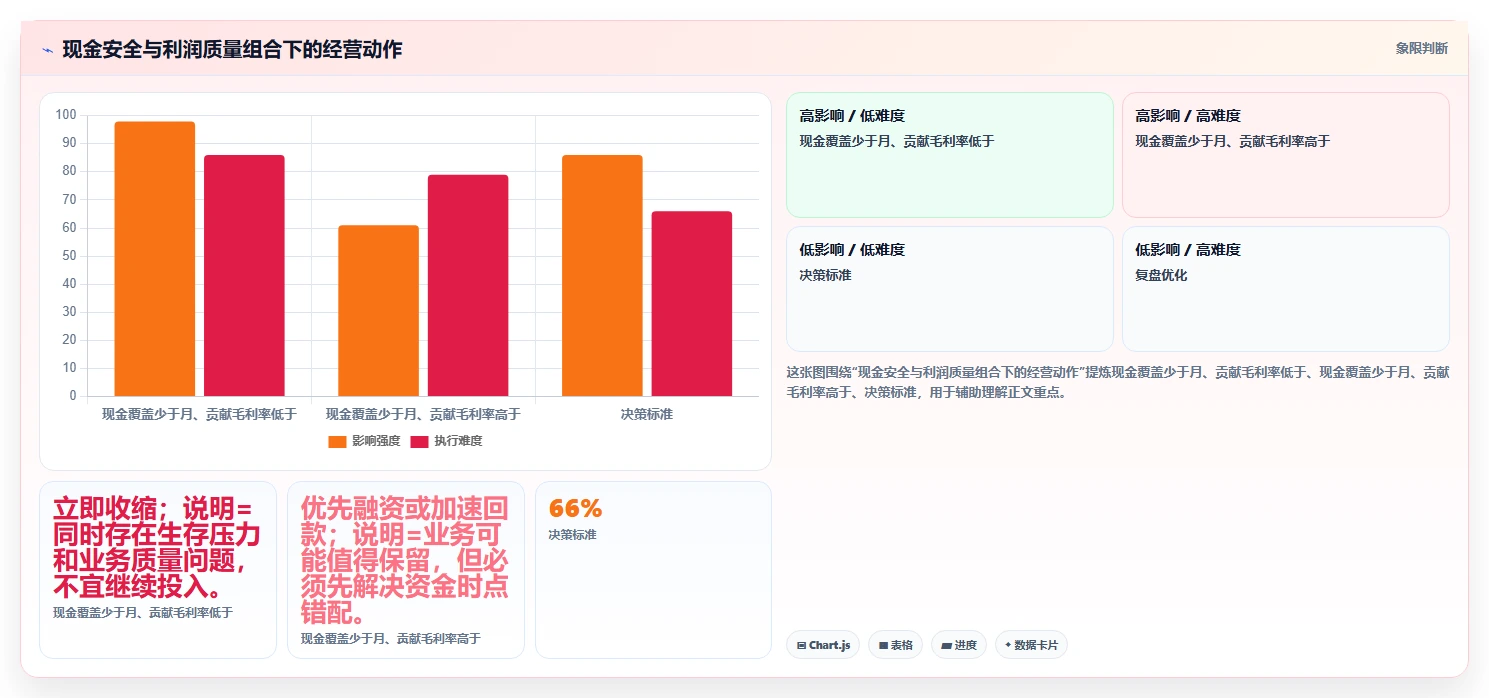
Task: Click the red 执行难度 bar for 贡献毛利率高于
Action: [x=468, y=286]
